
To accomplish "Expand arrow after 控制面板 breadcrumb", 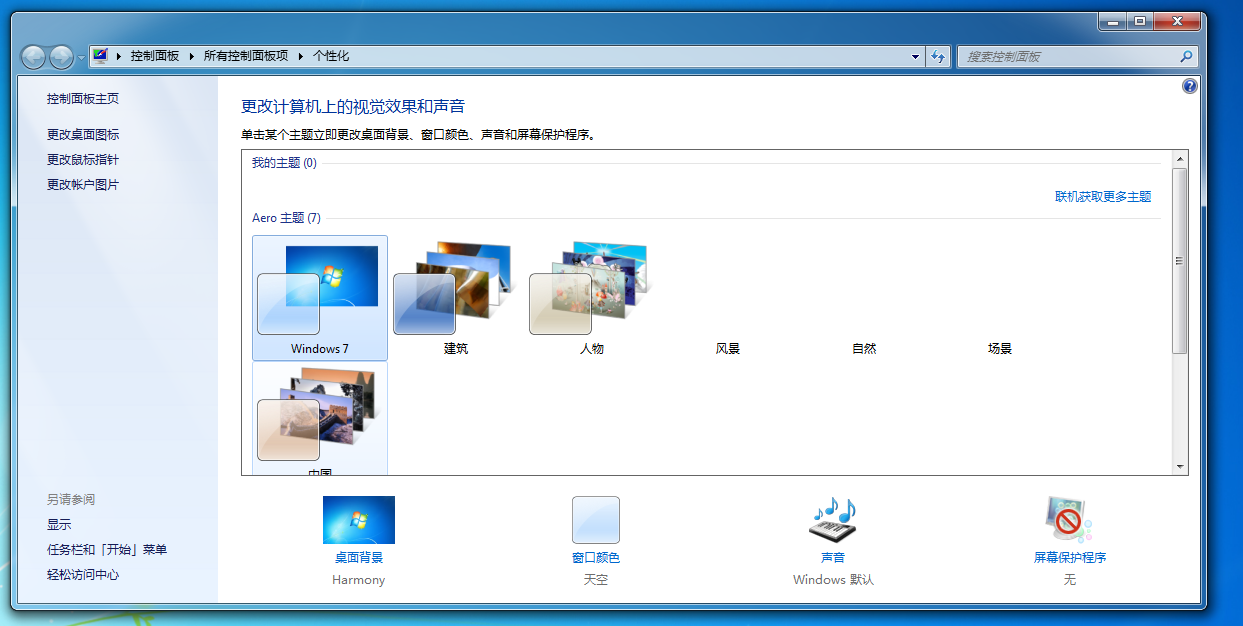I will pos(192,57).
